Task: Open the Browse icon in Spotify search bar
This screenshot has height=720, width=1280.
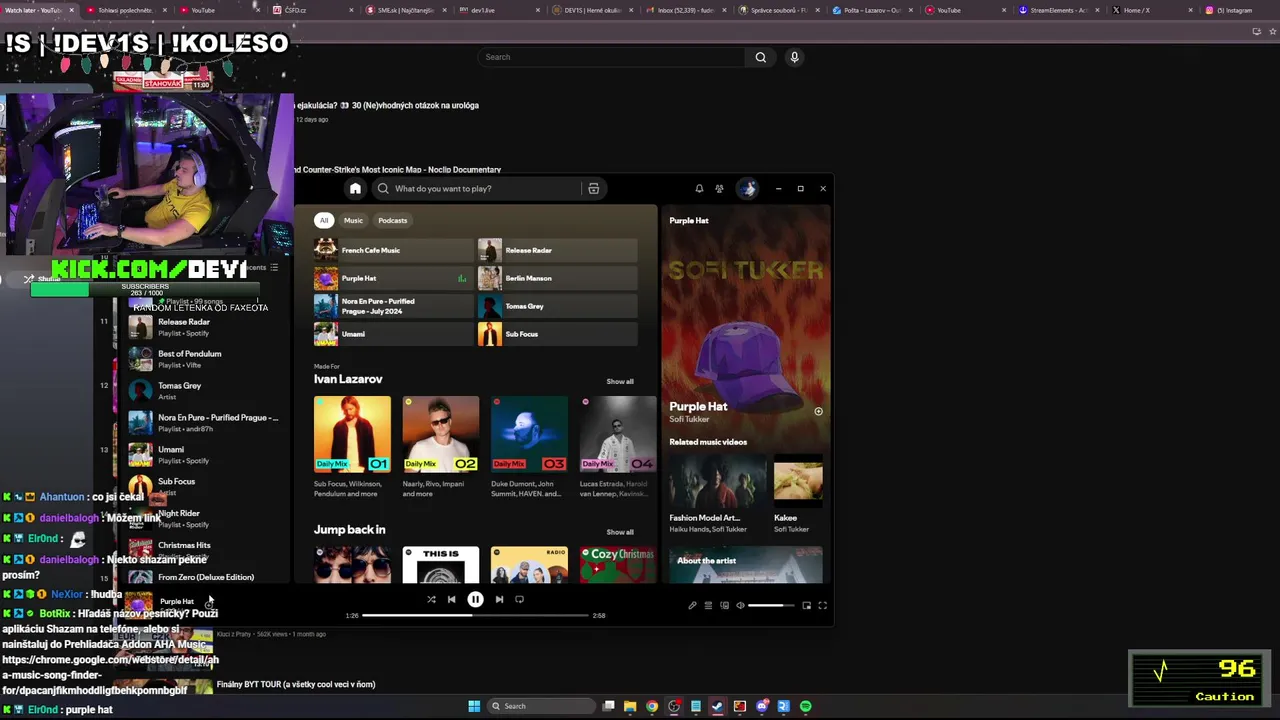Action: (593, 188)
